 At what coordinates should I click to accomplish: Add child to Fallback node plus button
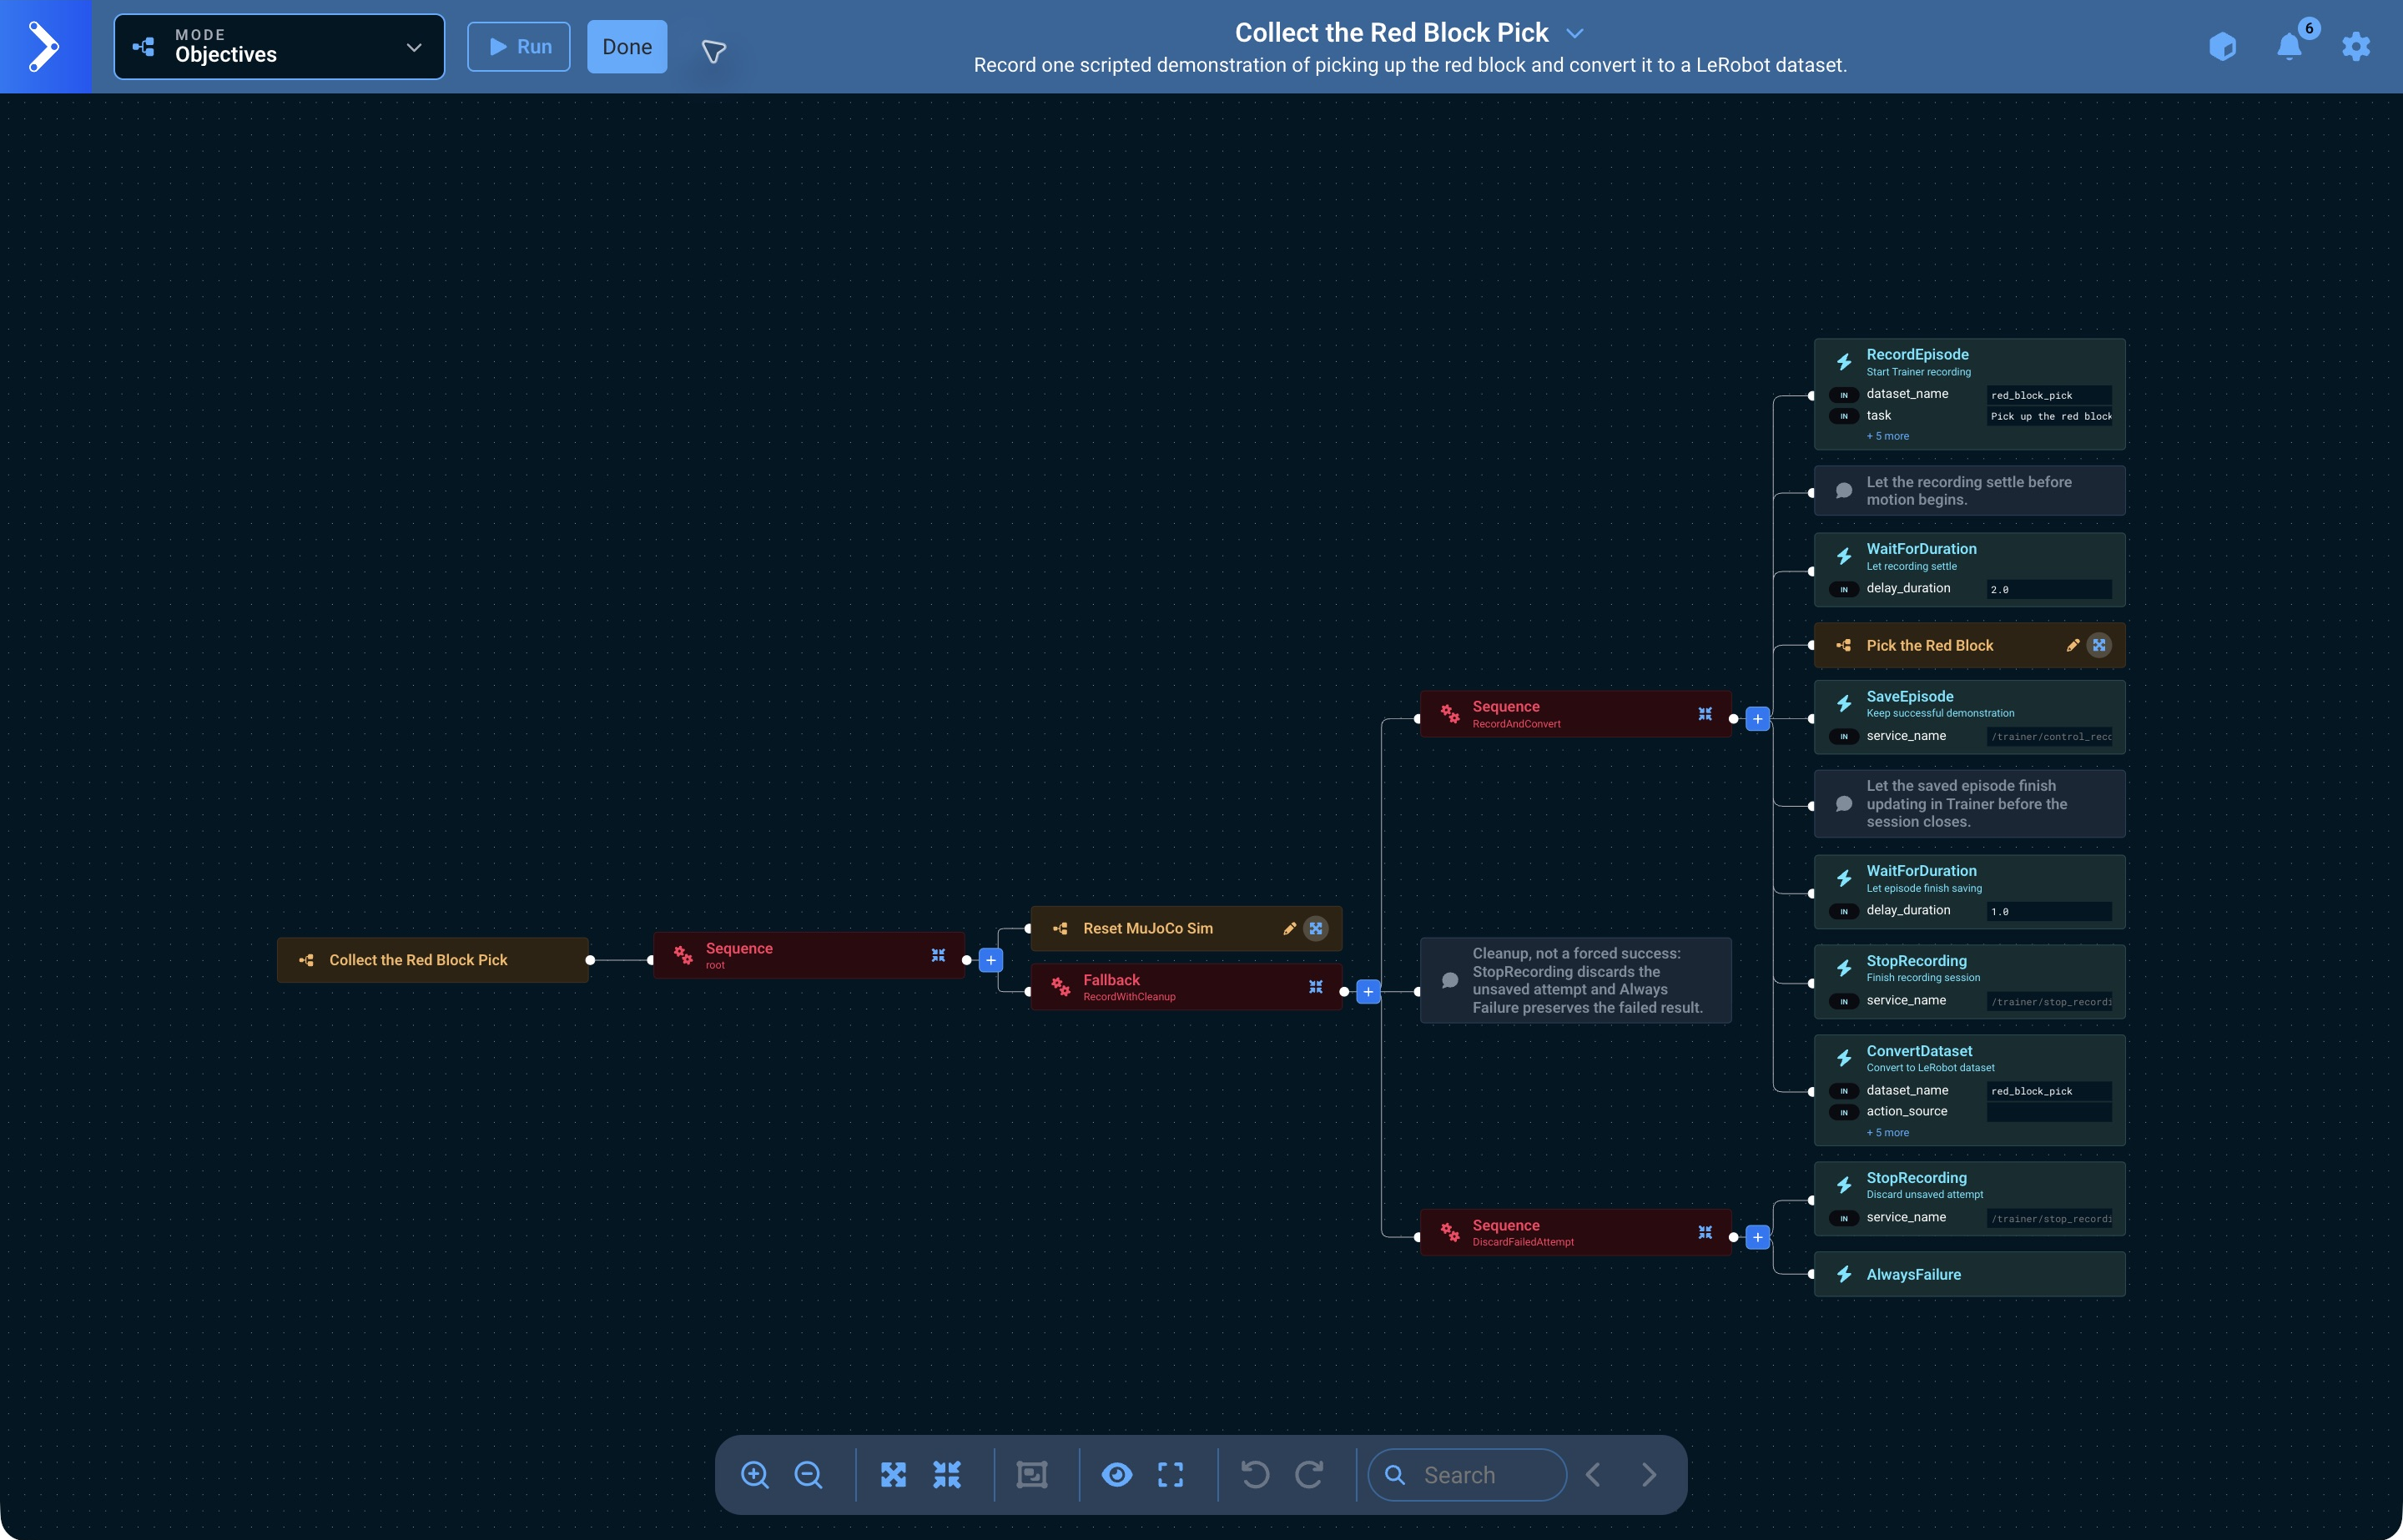(1369, 992)
